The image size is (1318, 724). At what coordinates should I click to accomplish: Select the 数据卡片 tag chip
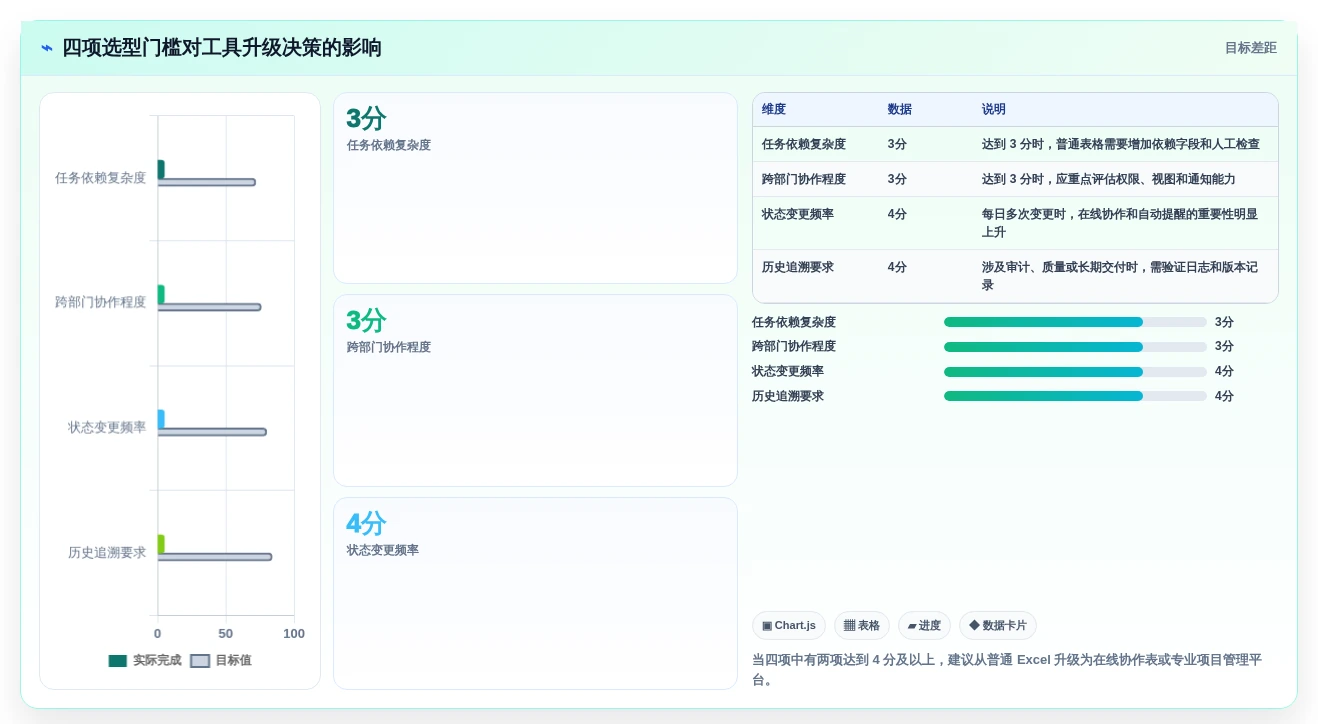(x=997, y=626)
